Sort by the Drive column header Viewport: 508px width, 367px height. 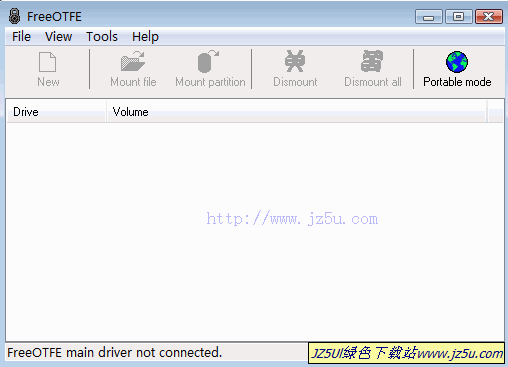tap(56, 112)
